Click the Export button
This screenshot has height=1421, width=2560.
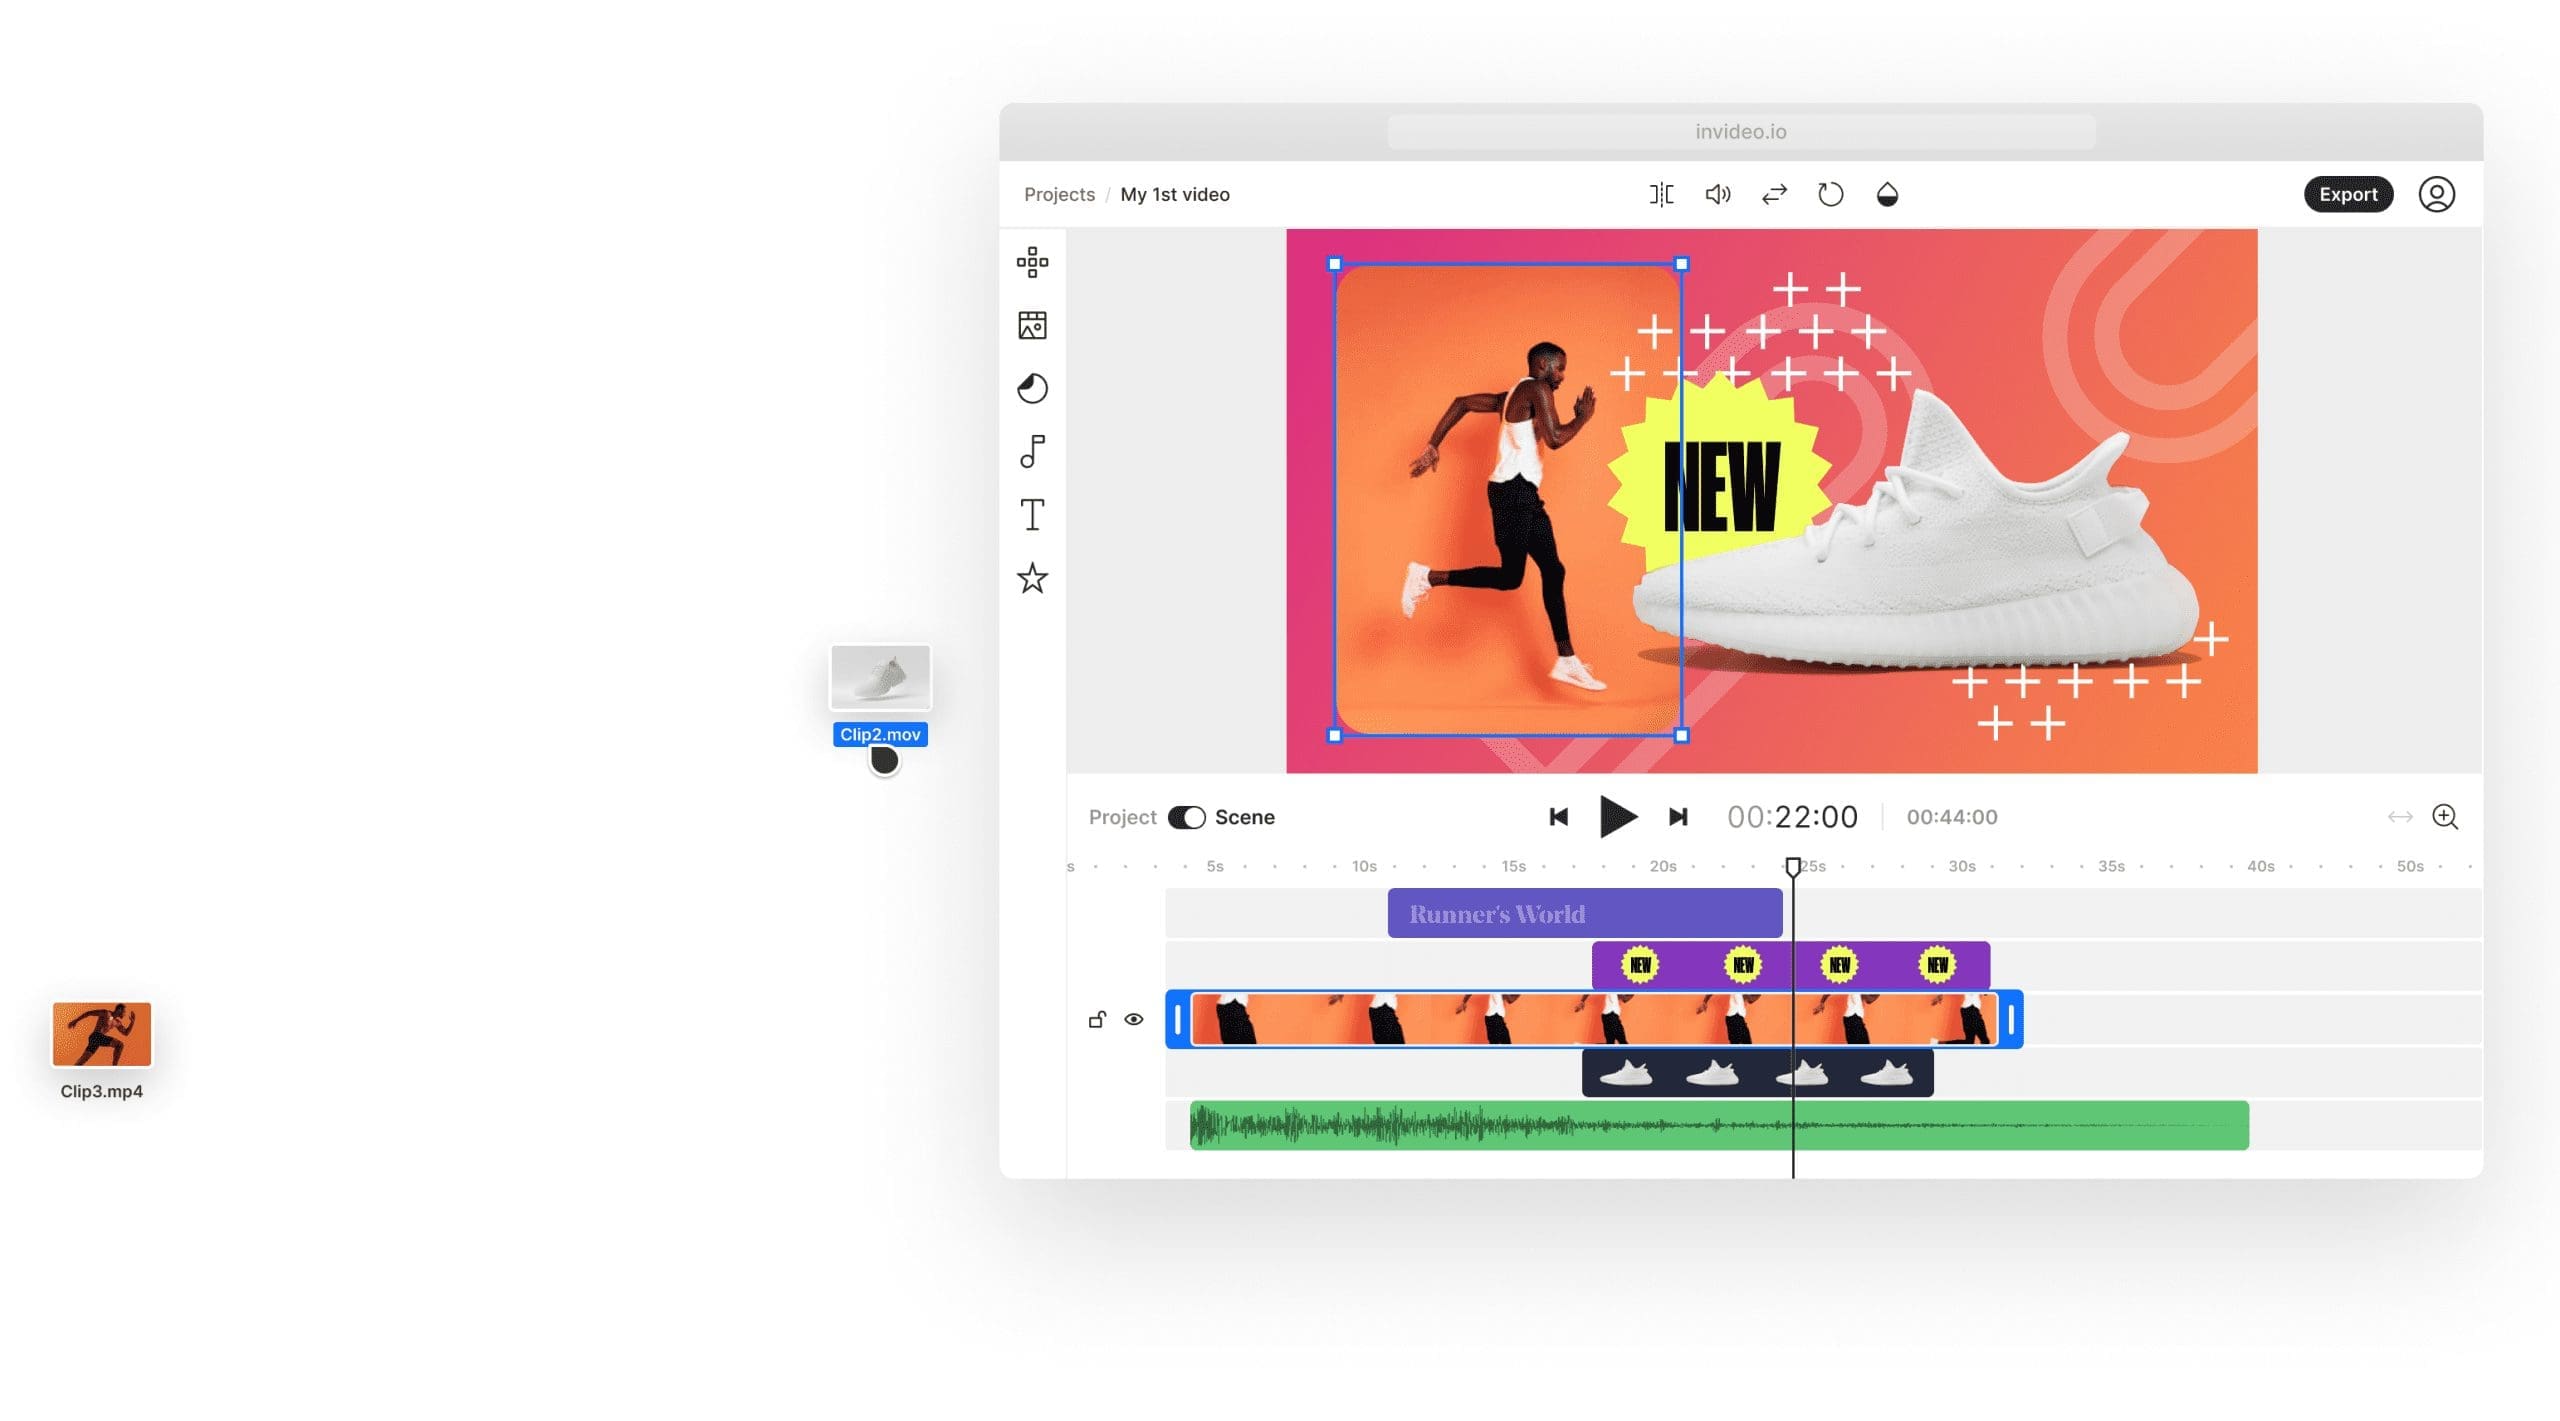coord(2347,194)
